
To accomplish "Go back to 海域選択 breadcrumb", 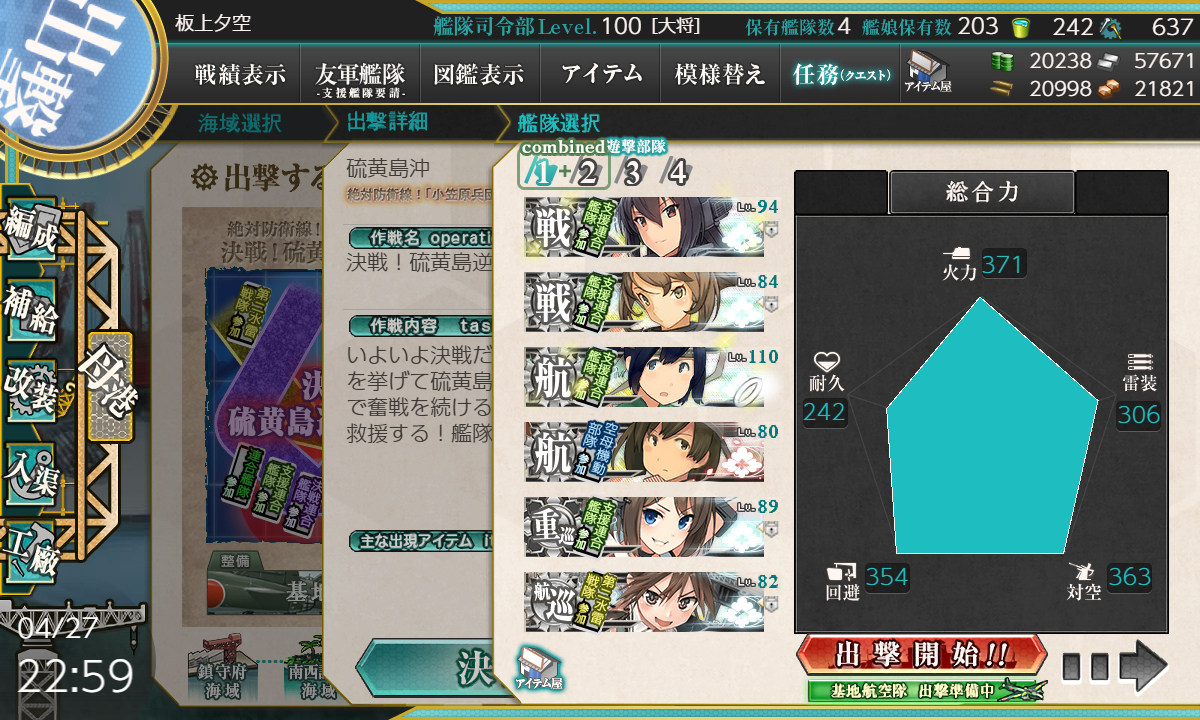I will (x=240, y=124).
